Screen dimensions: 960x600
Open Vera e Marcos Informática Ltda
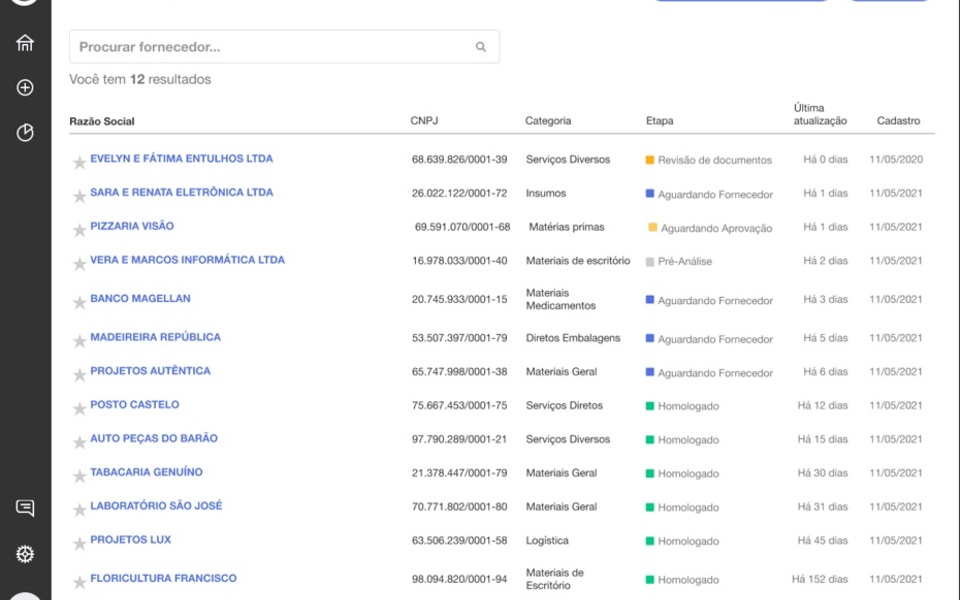[187, 260]
